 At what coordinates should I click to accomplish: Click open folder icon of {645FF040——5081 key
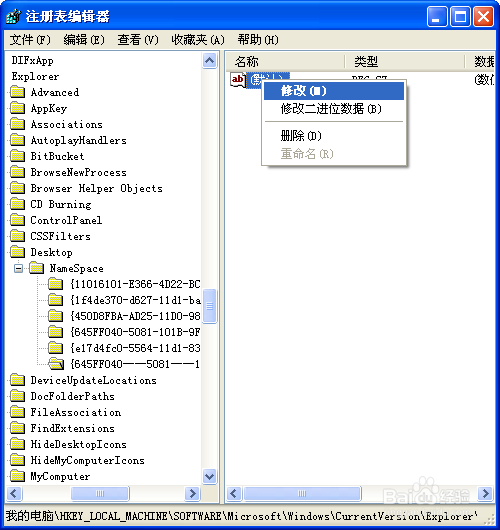click(x=56, y=364)
